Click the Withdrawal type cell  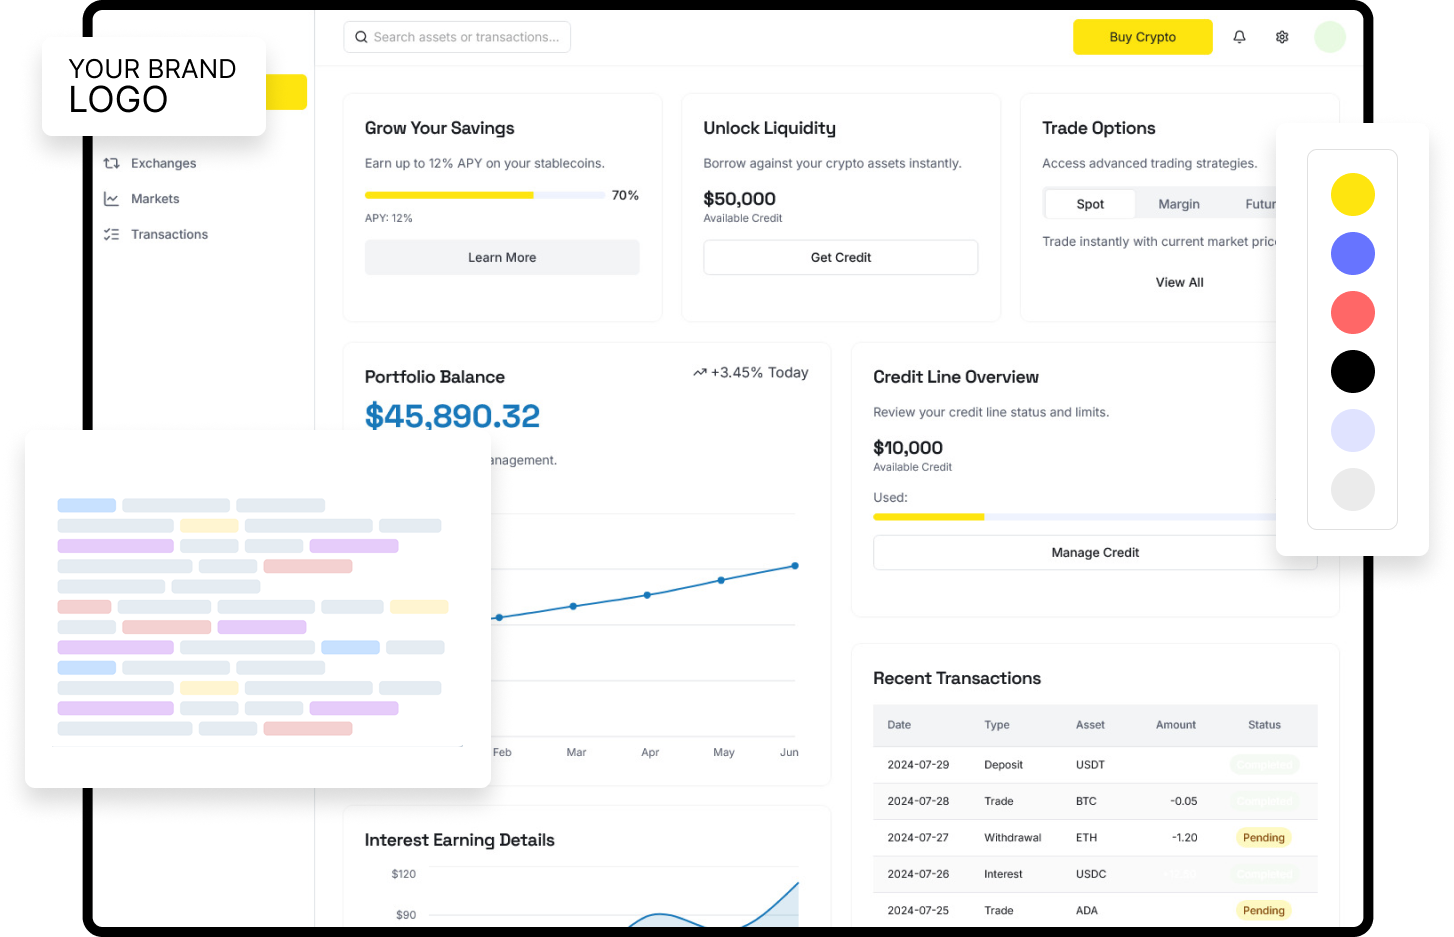click(x=1013, y=838)
